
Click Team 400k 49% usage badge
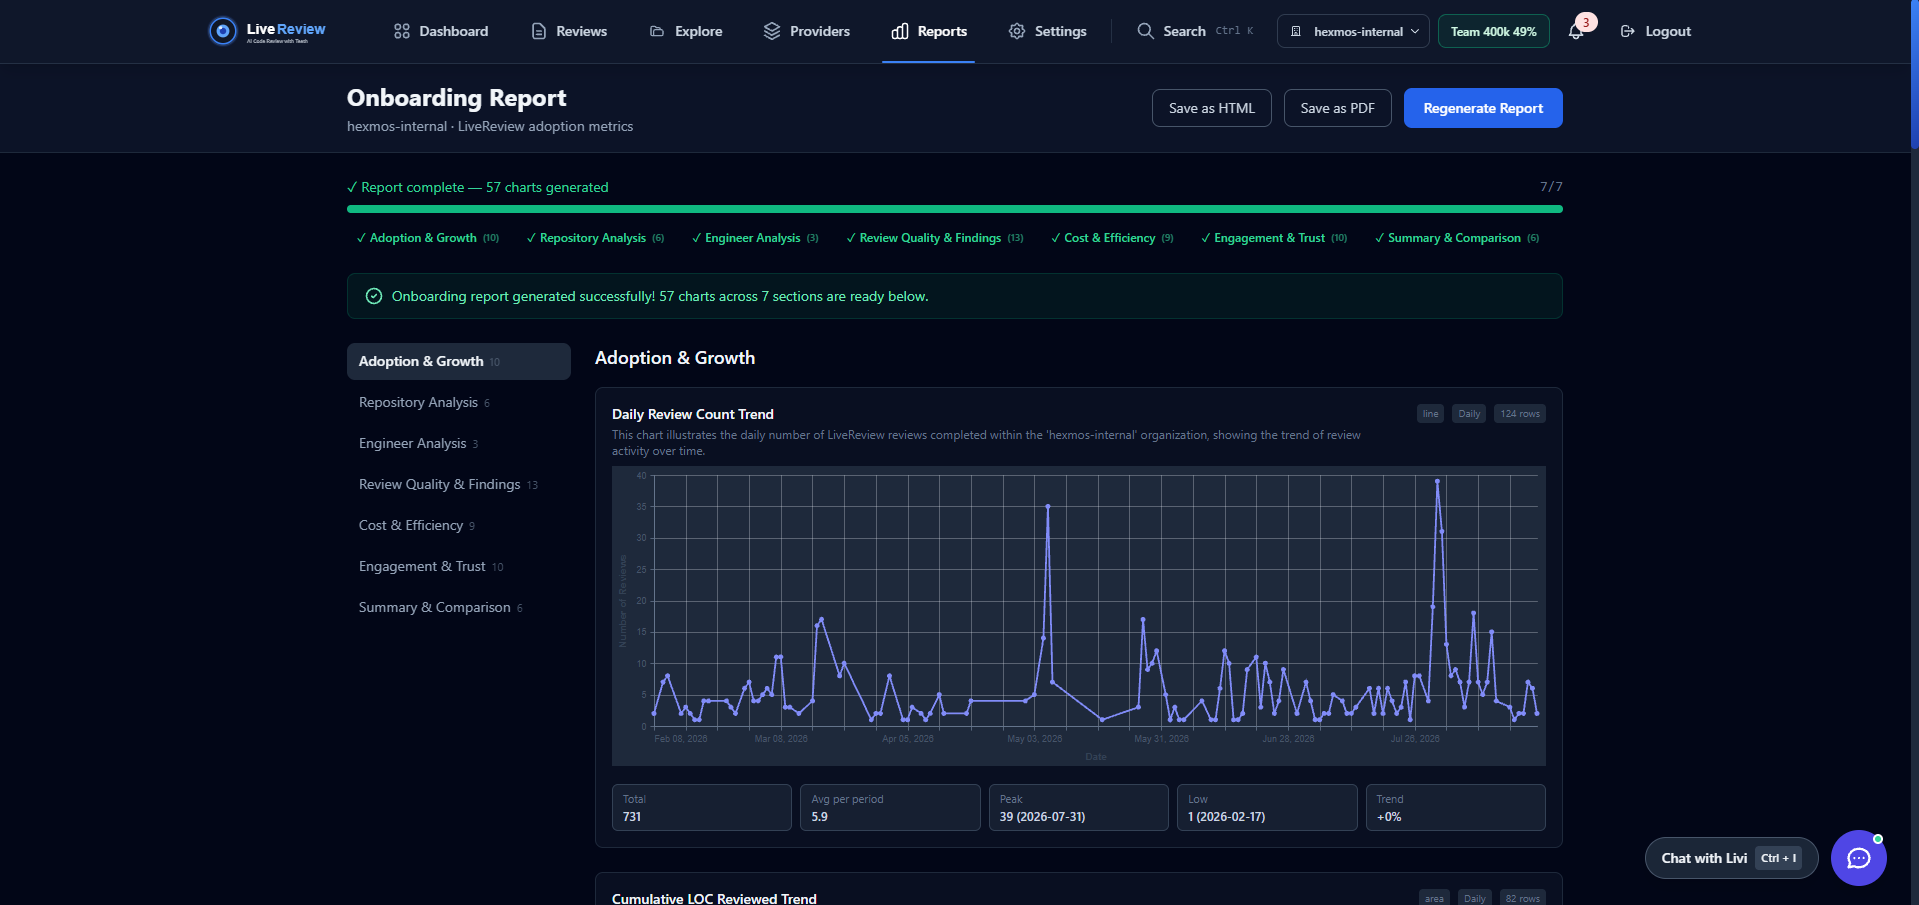pos(1494,31)
